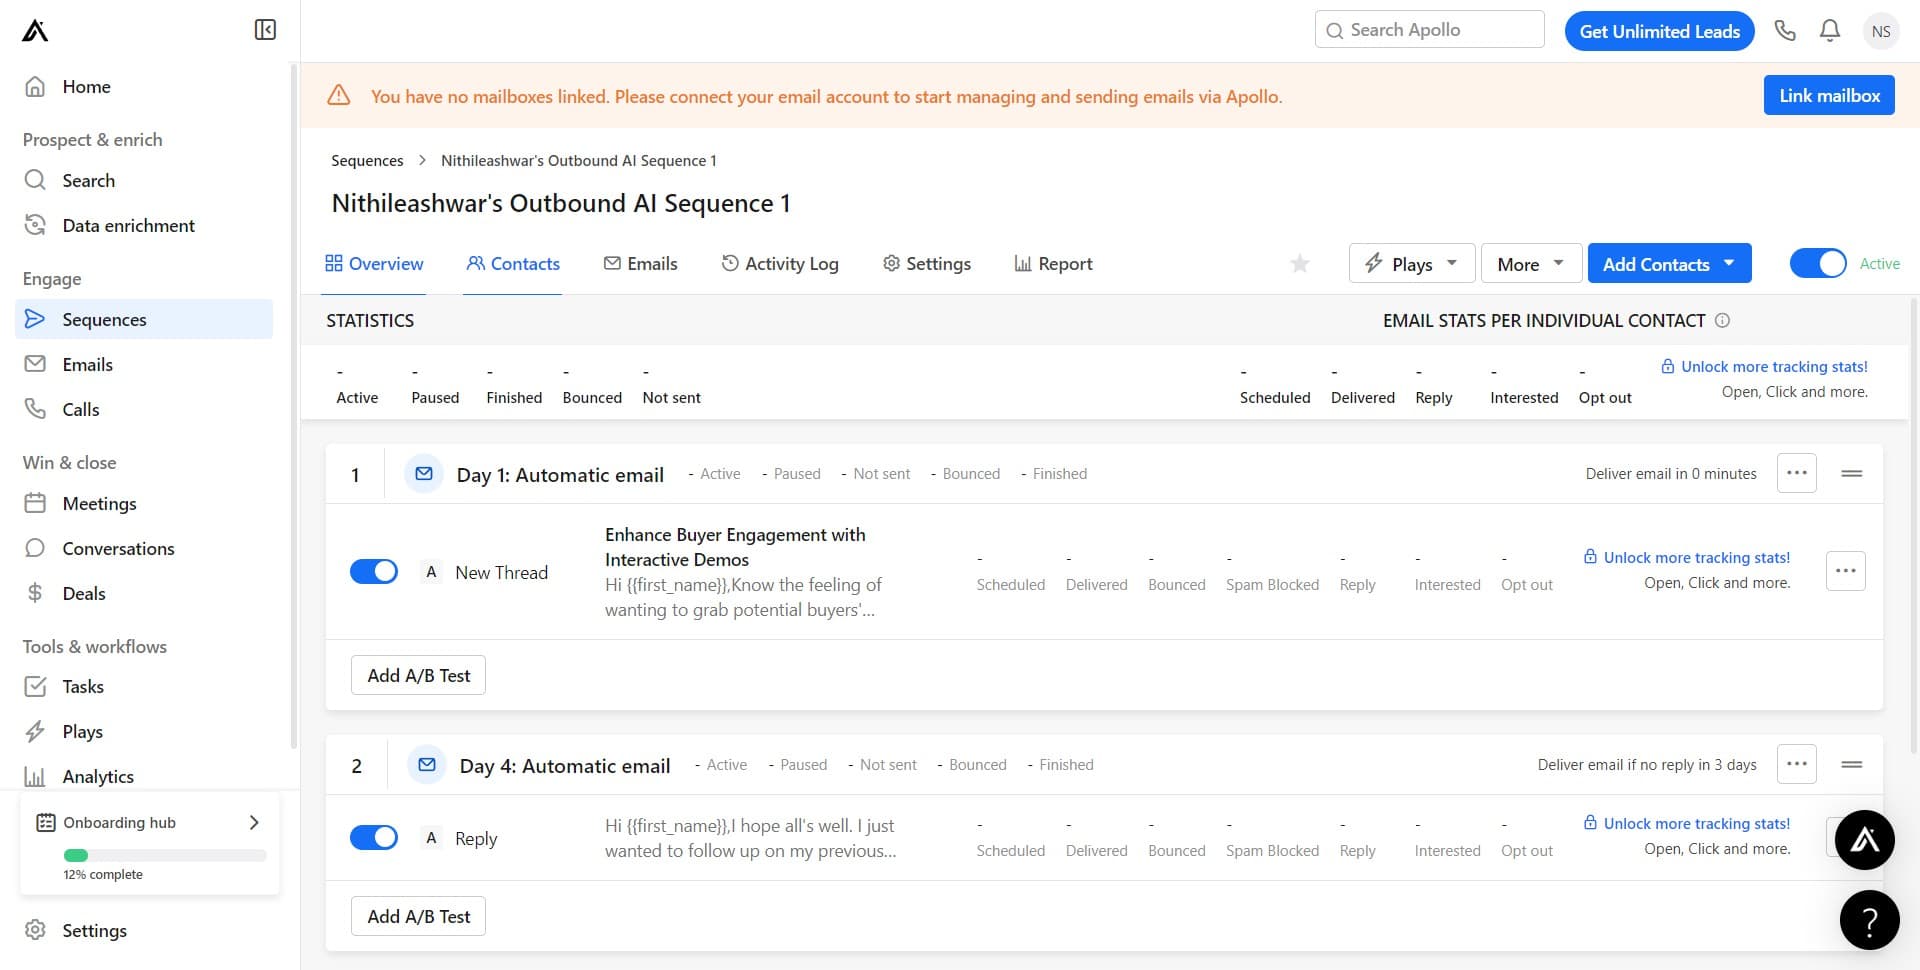
Task: Disable the Day 1 New Thread email toggle
Action: (x=374, y=572)
